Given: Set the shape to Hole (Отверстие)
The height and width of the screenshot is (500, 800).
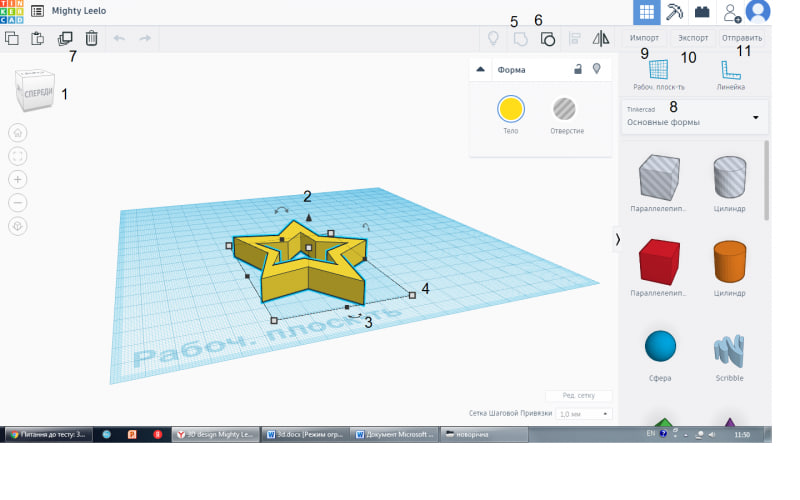Looking at the screenshot, I should click(566, 109).
